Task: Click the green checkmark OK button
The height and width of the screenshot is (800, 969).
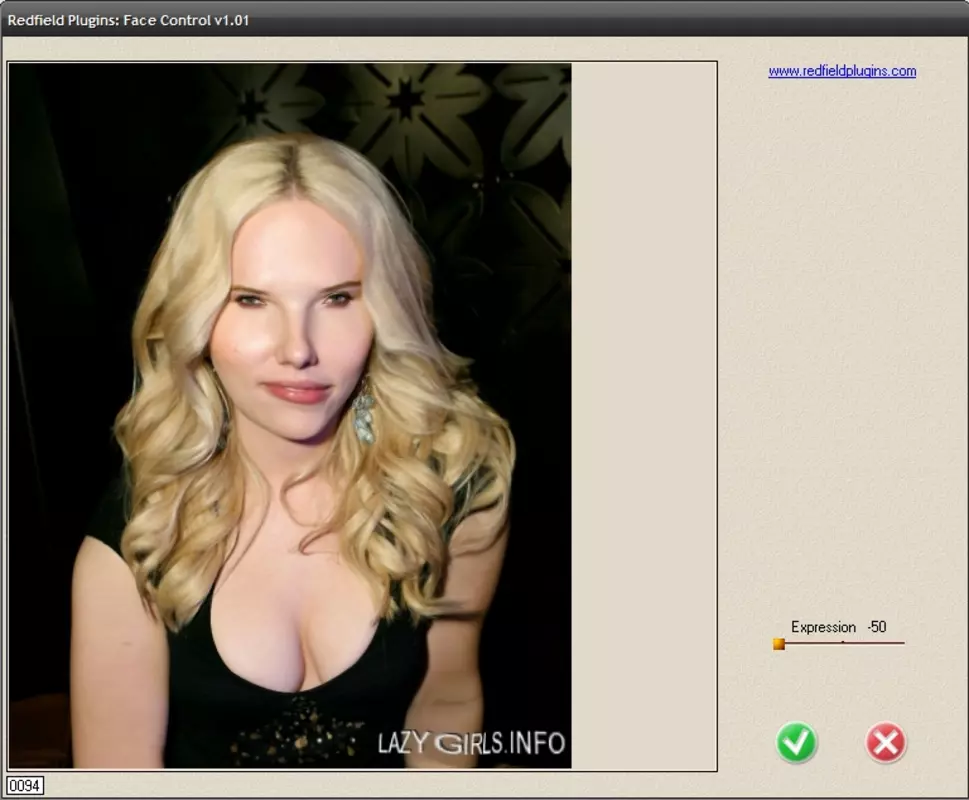Action: (796, 742)
